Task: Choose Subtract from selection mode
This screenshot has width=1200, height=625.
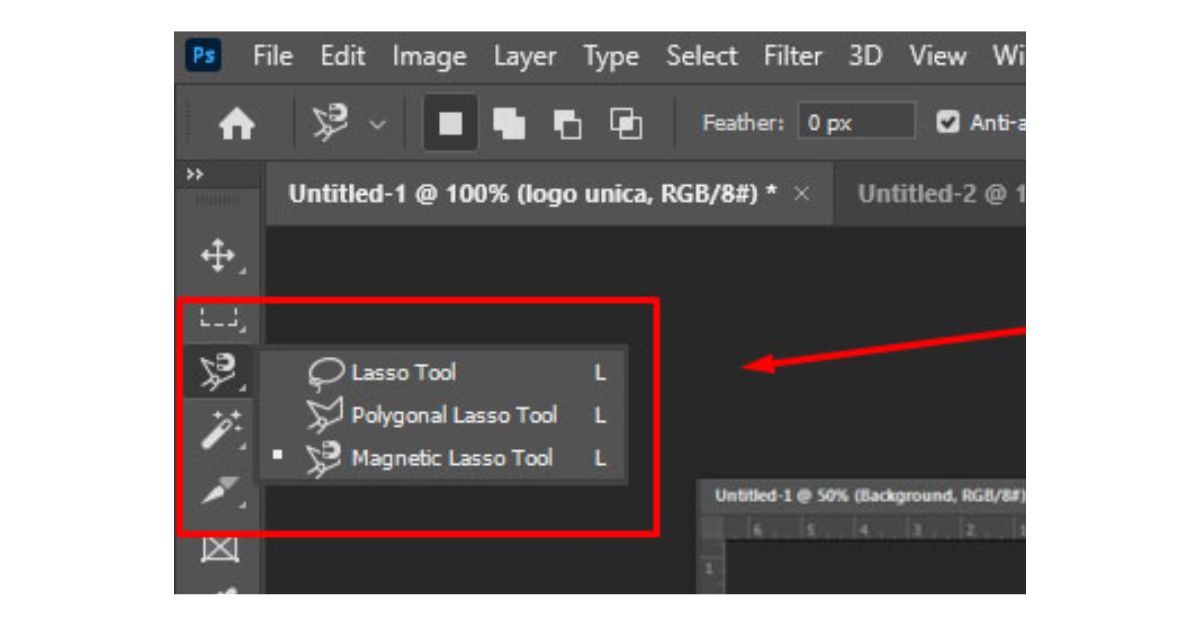Action: point(567,124)
